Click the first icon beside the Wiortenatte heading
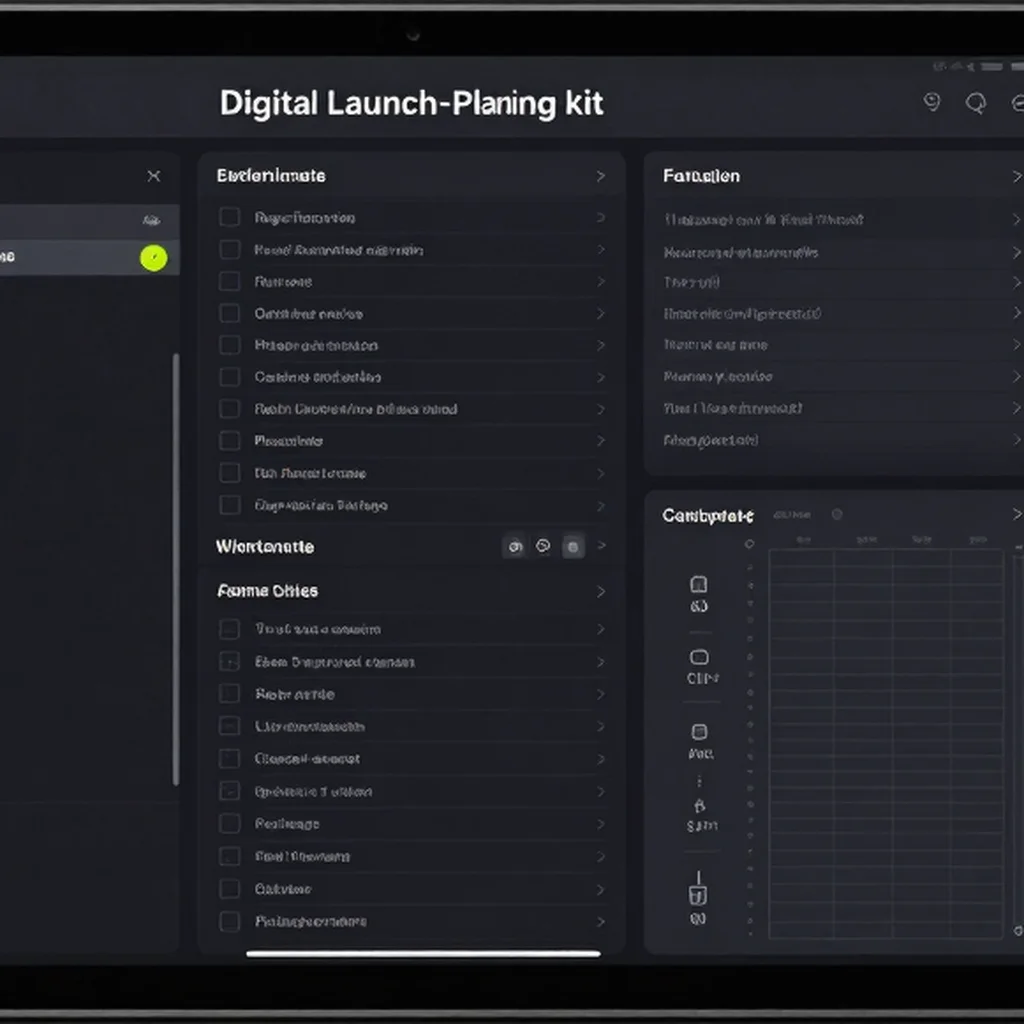The image size is (1024, 1024). tap(515, 547)
